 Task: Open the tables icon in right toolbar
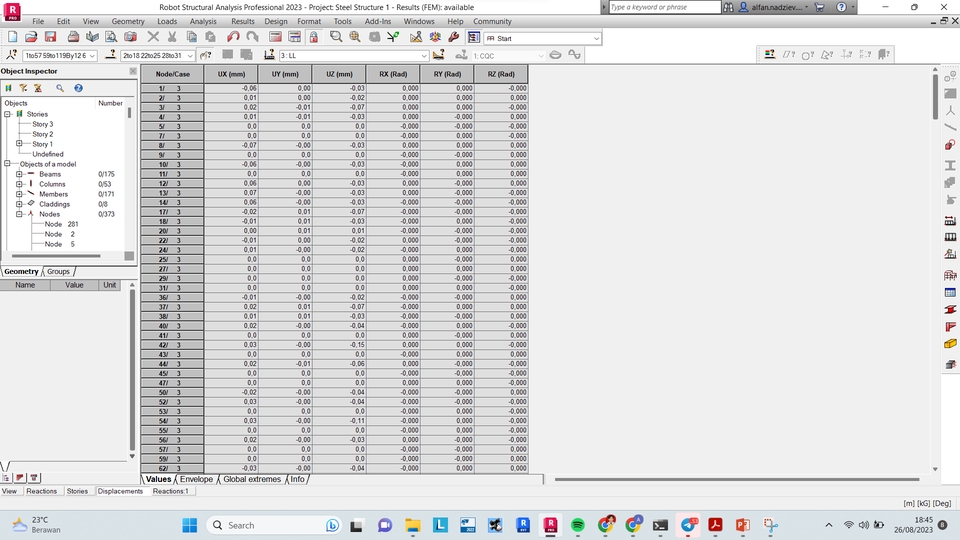pyautogui.click(x=950, y=293)
